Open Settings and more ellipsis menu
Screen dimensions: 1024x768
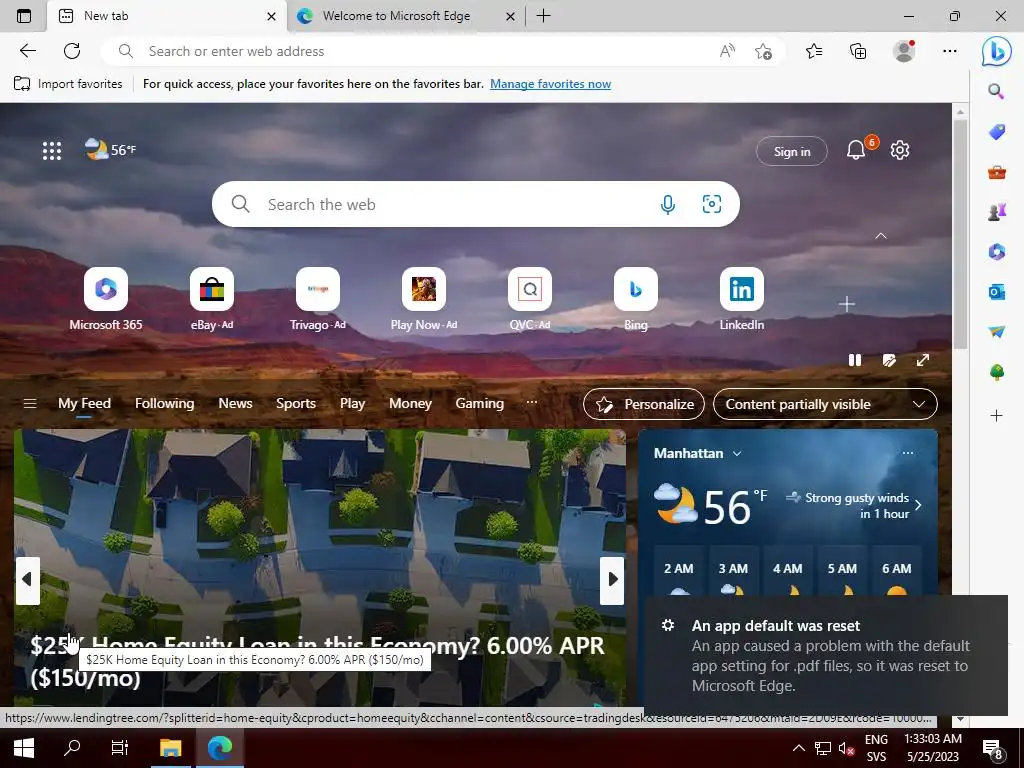tap(950, 51)
